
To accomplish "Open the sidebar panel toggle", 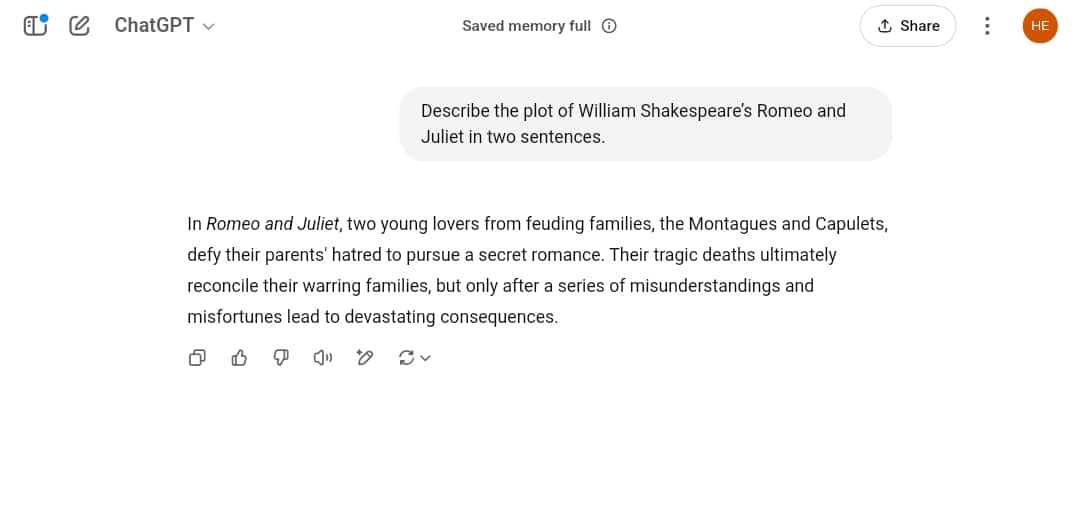I will pyautogui.click(x=34, y=25).
